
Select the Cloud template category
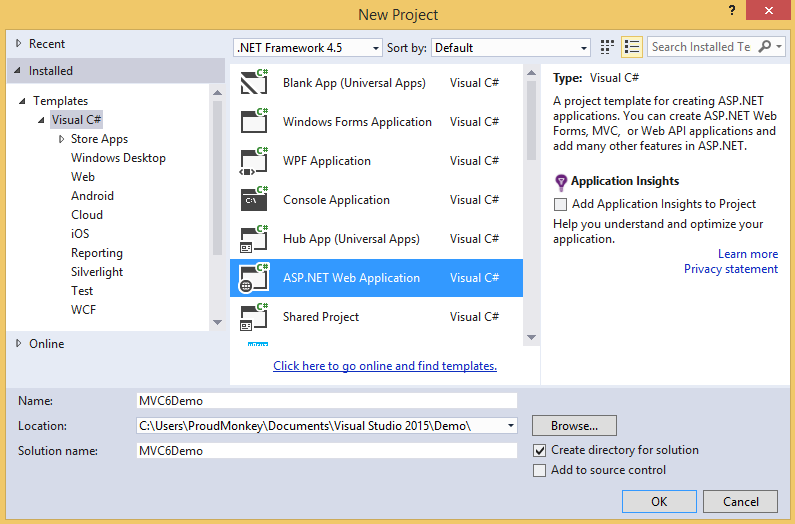click(x=87, y=215)
